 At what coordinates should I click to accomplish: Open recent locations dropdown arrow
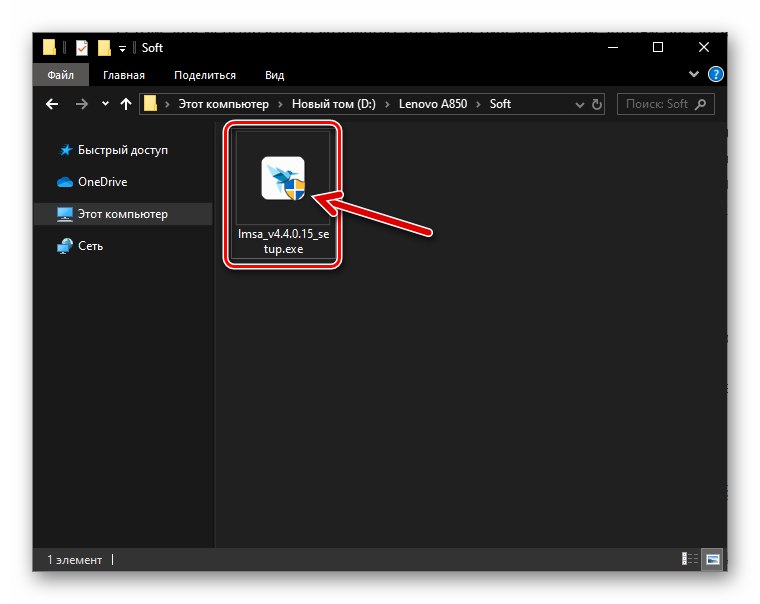click(x=105, y=103)
